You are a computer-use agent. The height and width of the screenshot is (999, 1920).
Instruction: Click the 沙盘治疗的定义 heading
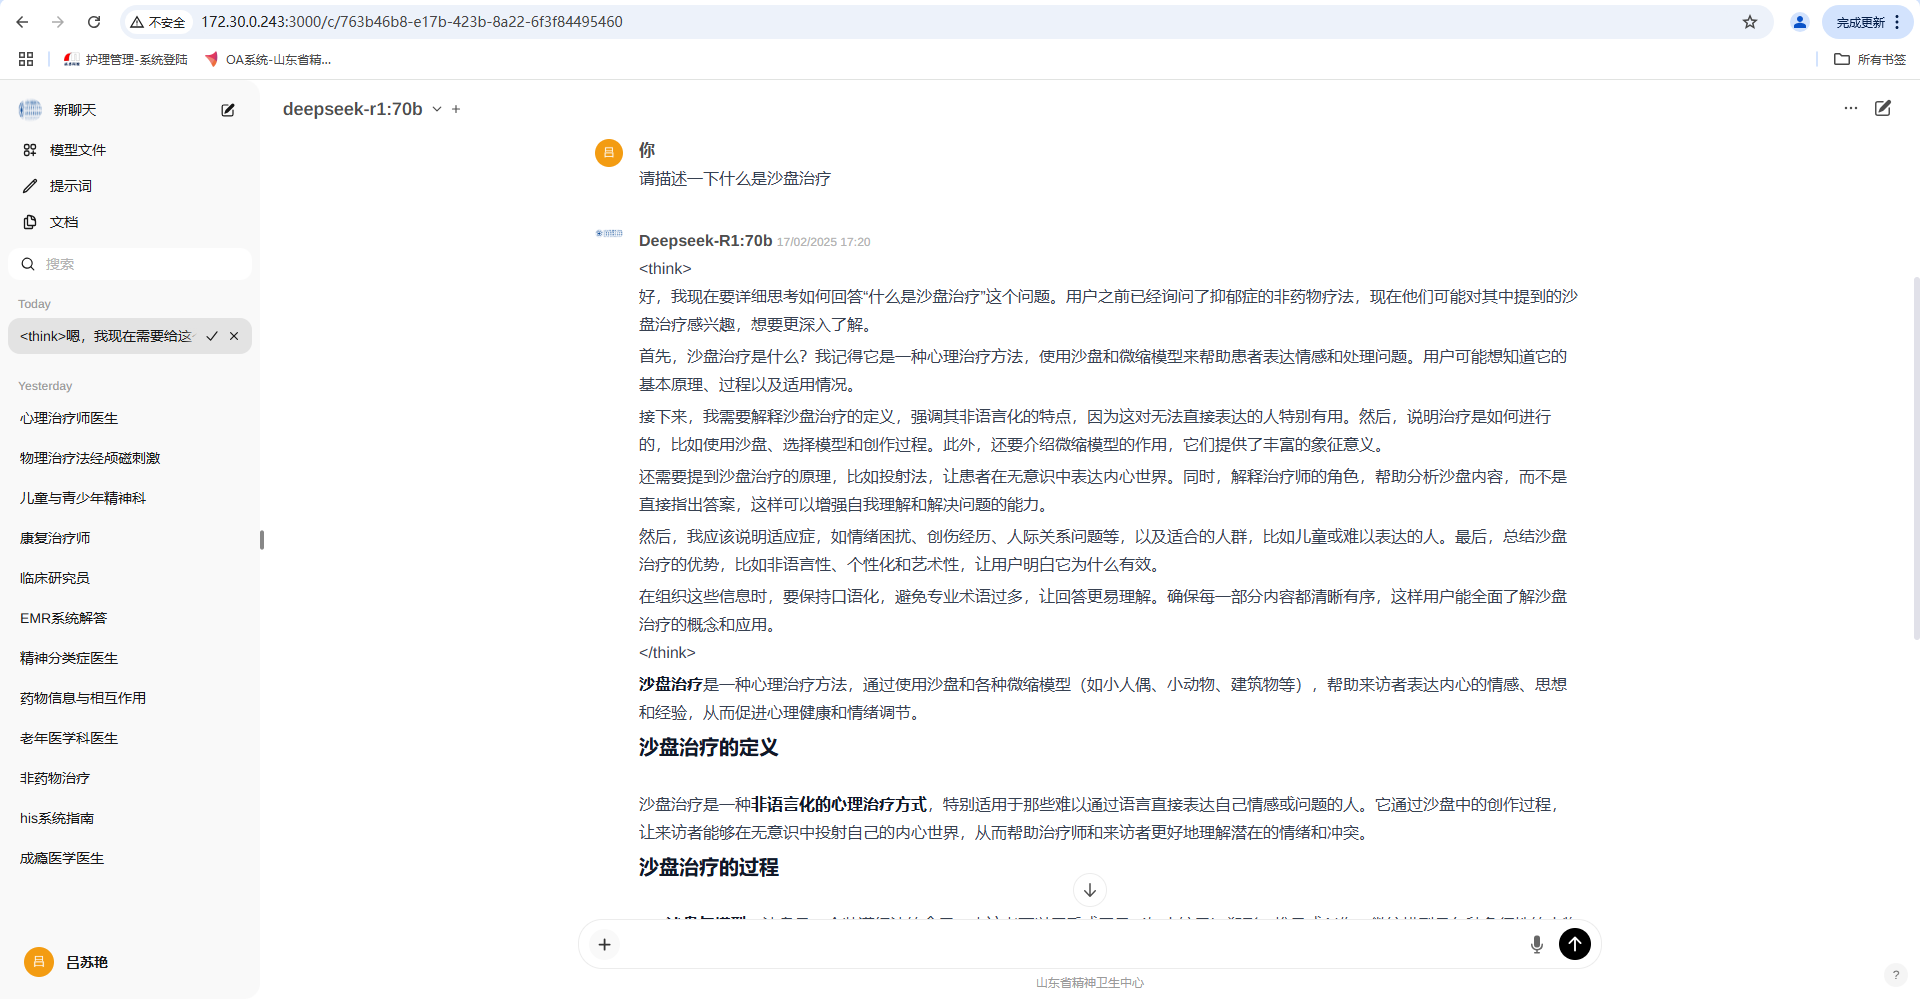[x=709, y=748]
